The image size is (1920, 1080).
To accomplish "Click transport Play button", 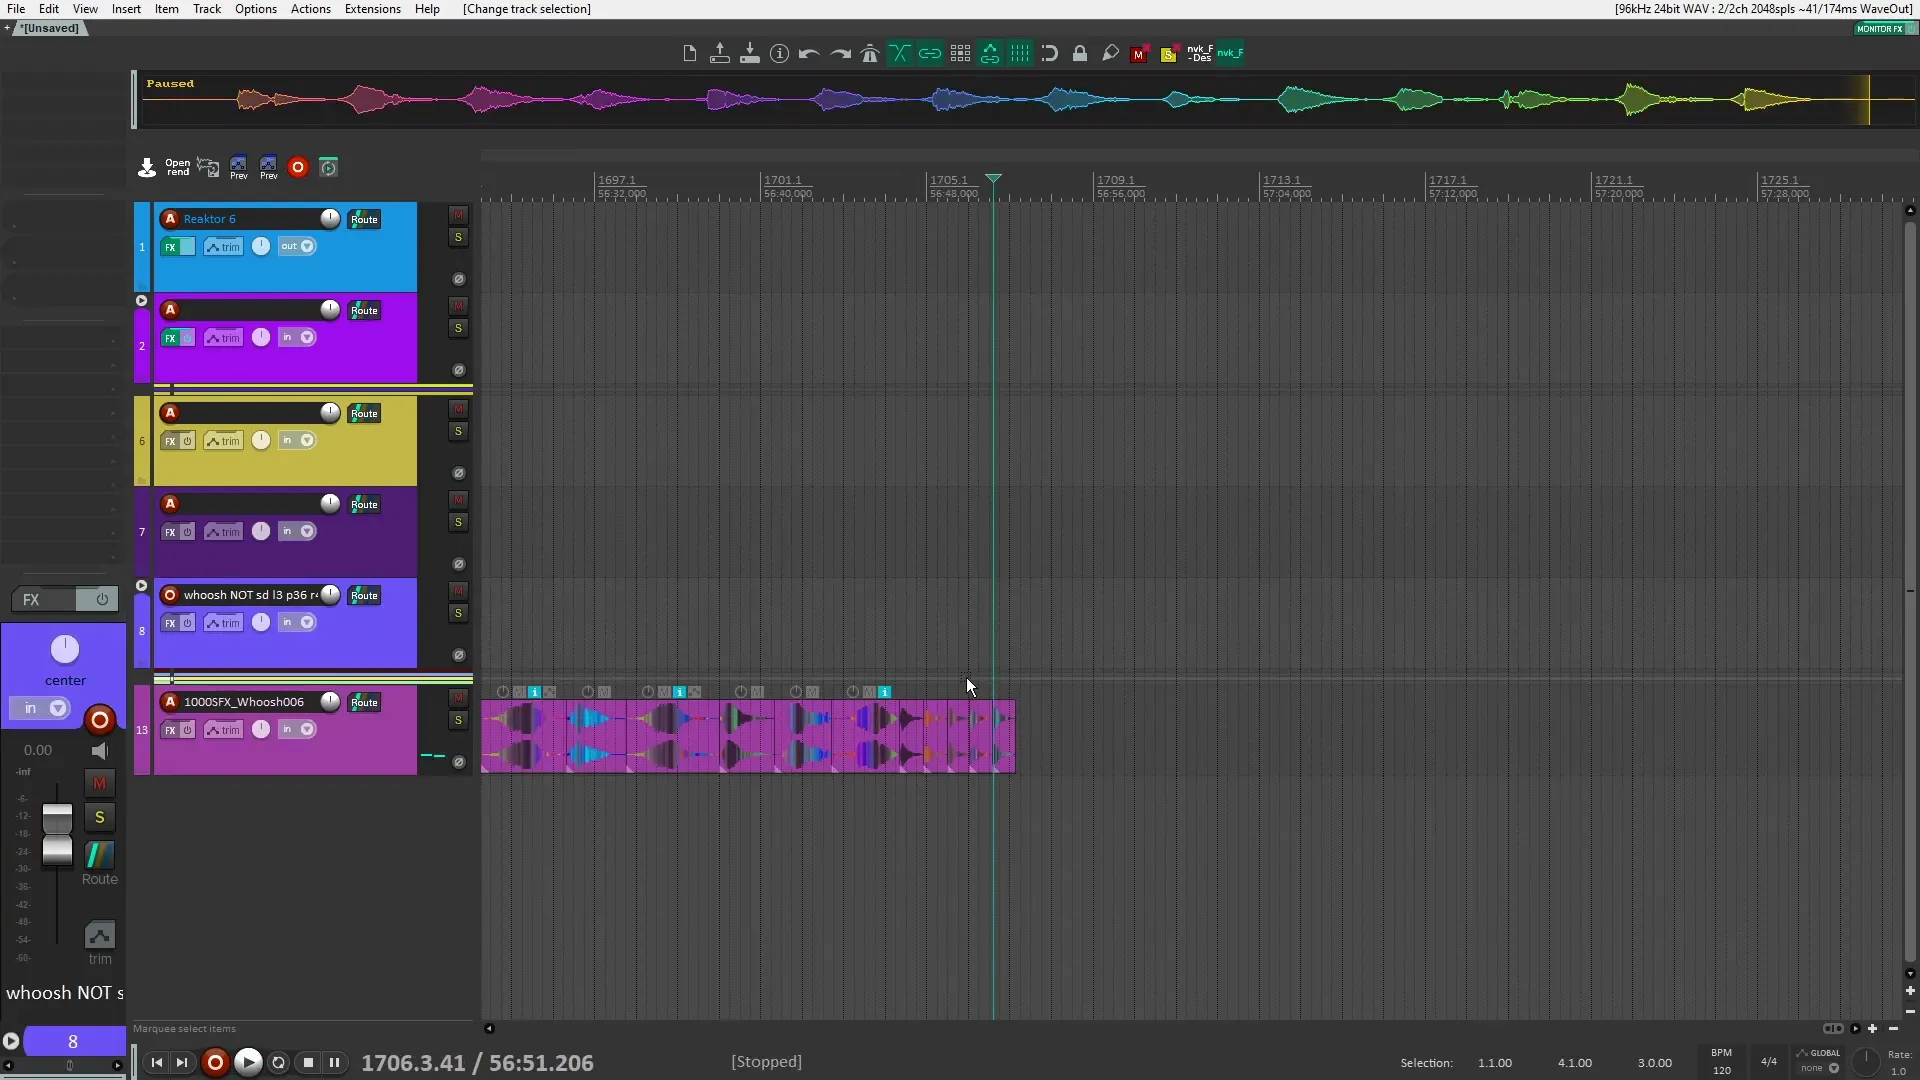I will coord(248,1062).
